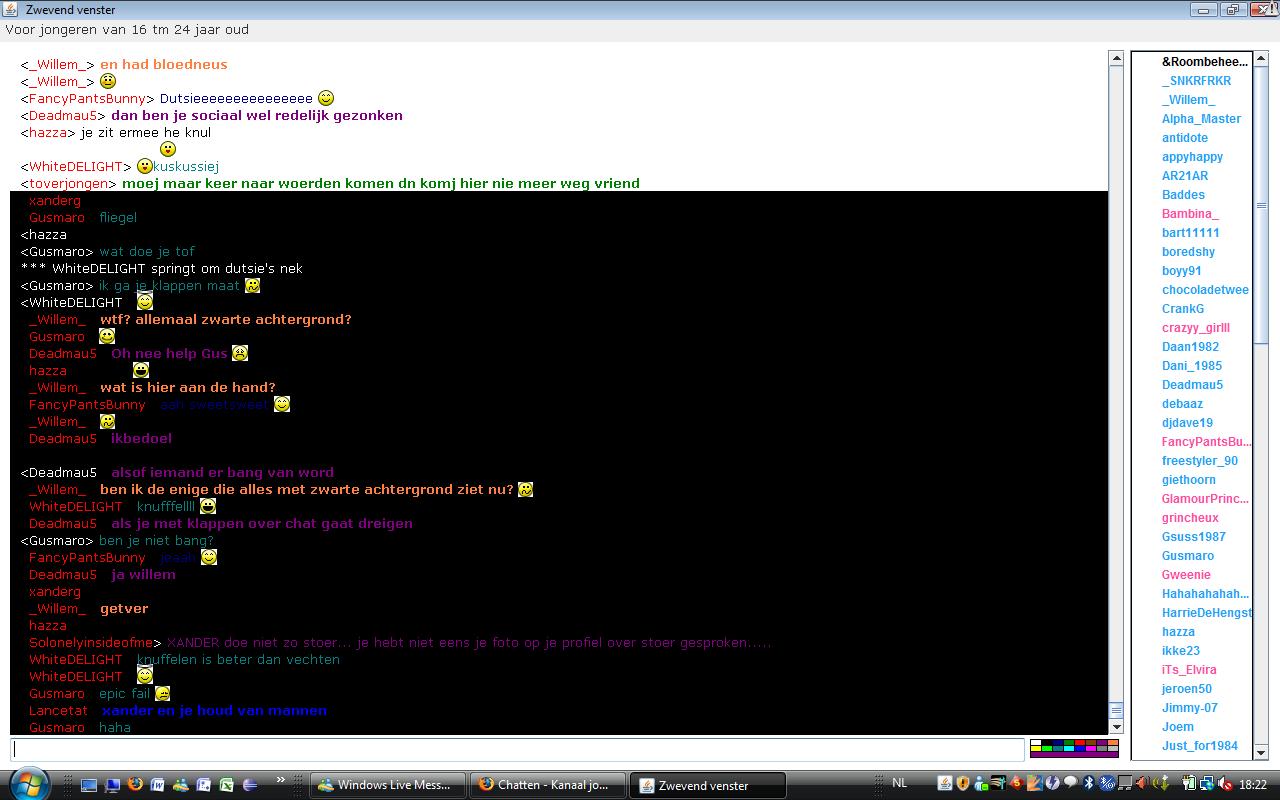The image size is (1280, 800).
Task: Click the Switch Between Windows quick launch icon
Action: click(x=112, y=785)
